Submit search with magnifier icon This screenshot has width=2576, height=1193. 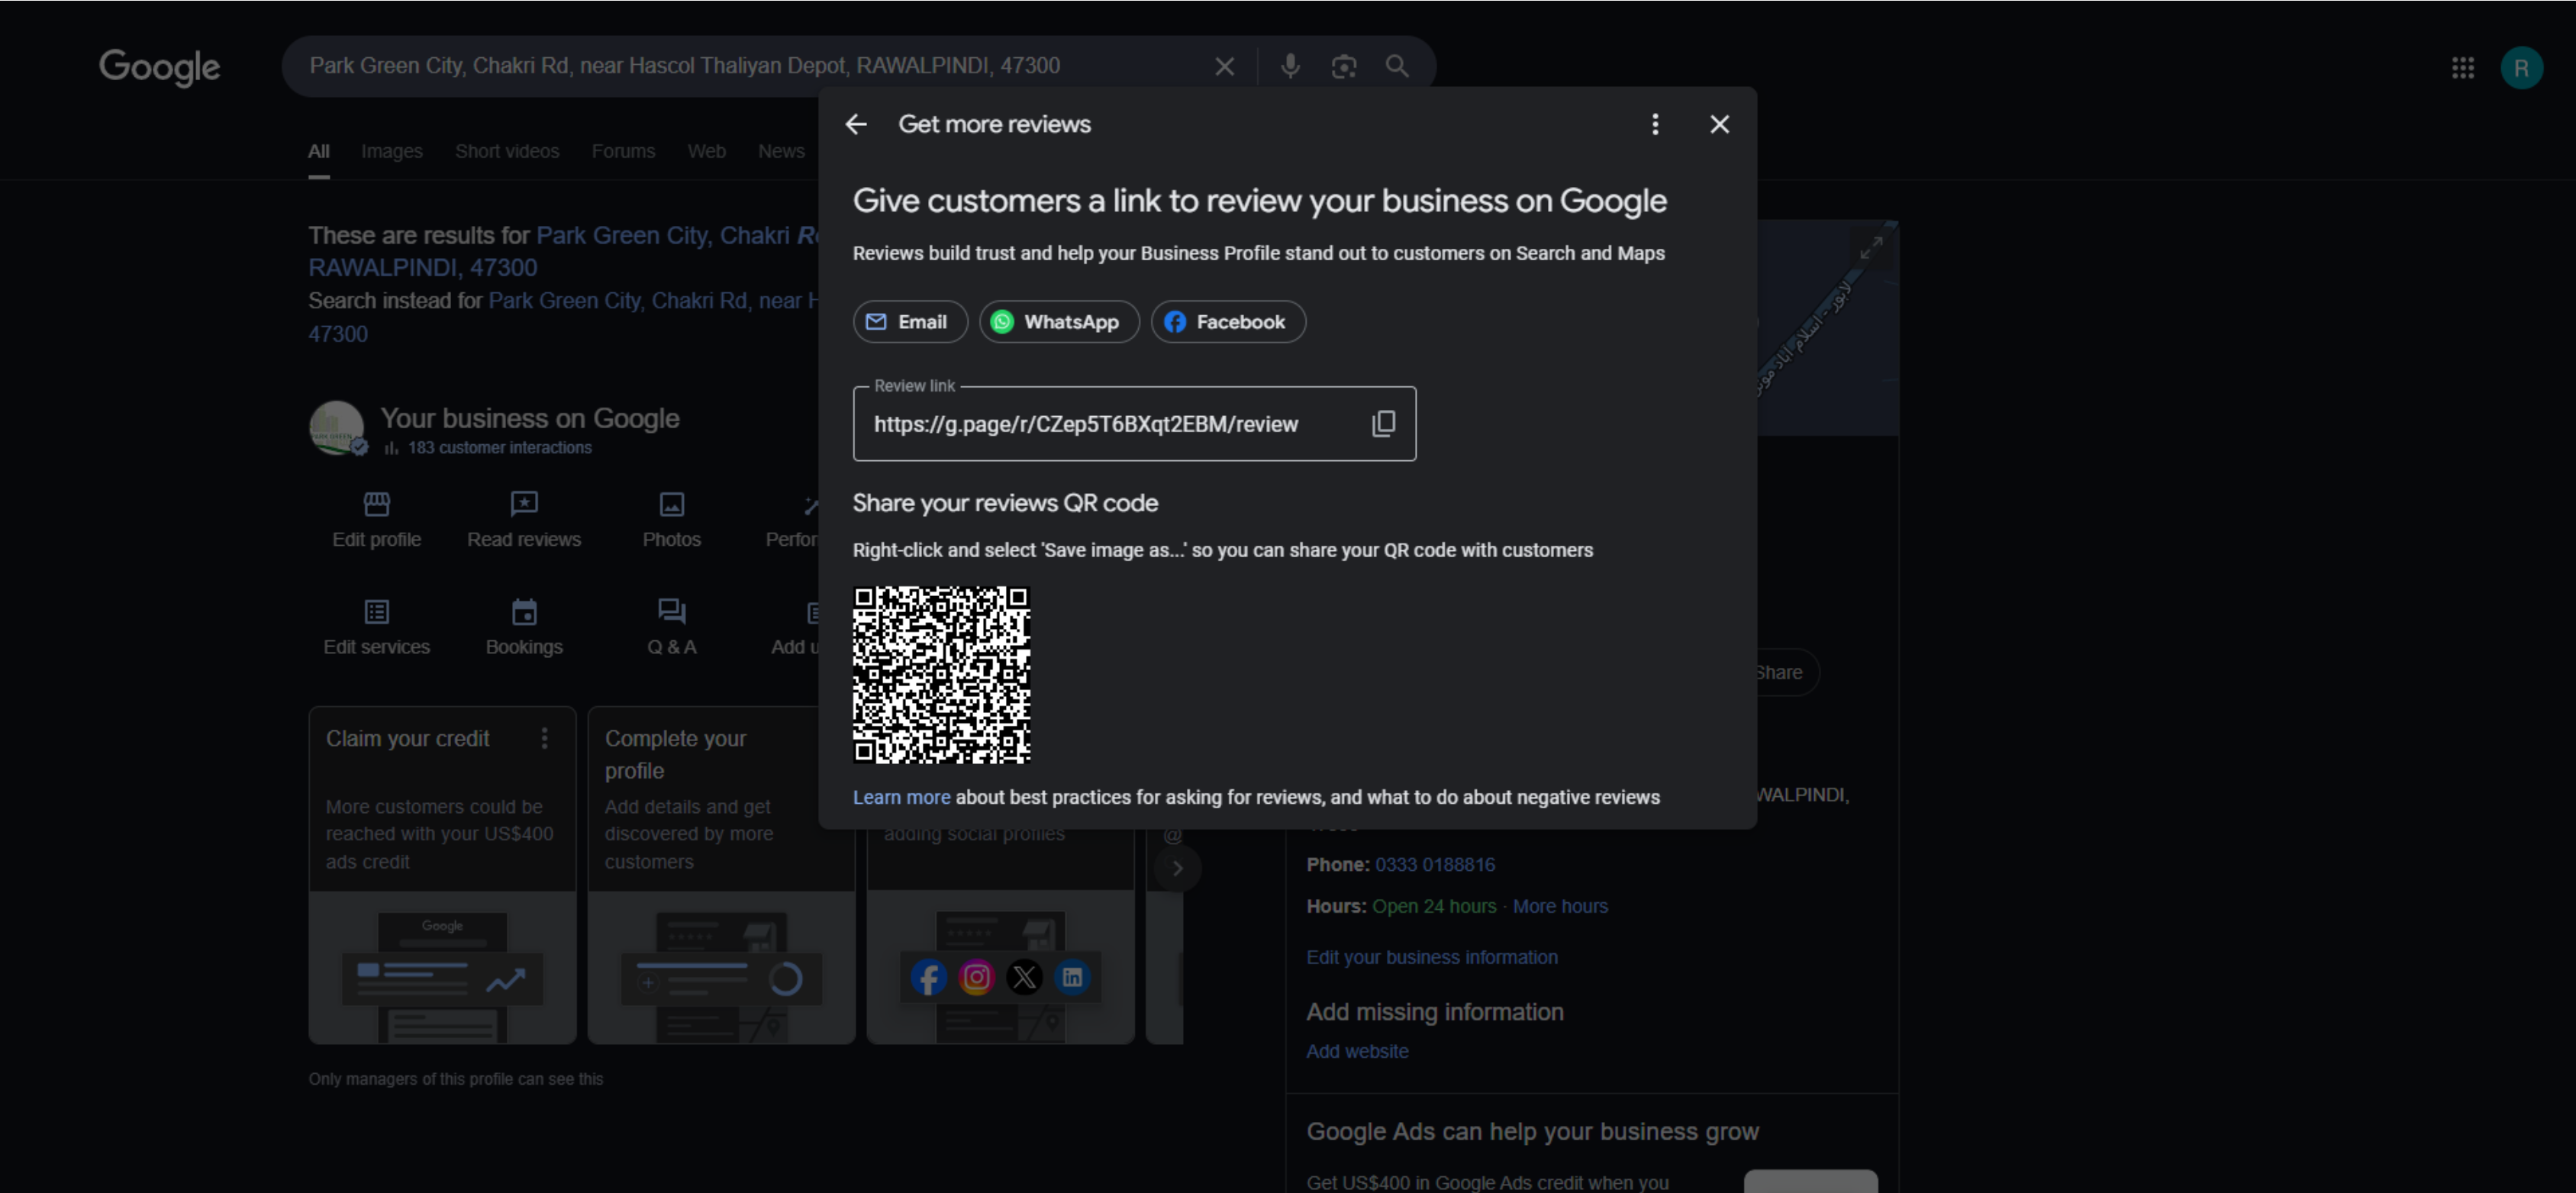point(1396,66)
